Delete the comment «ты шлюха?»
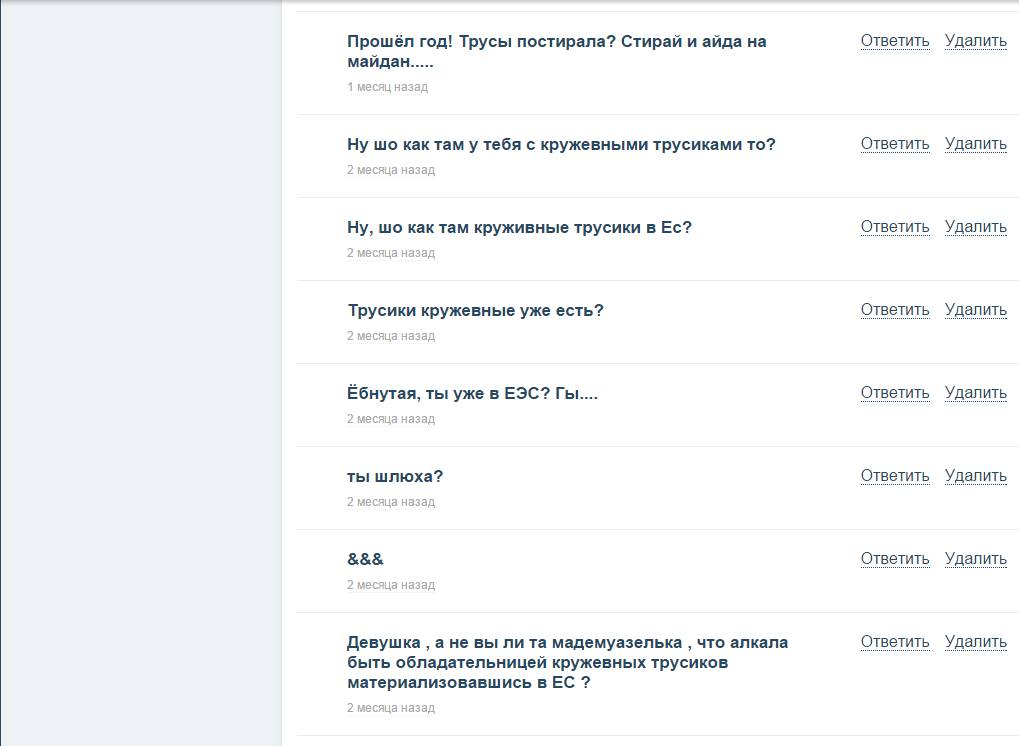The image size is (1019, 746). click(975, 476)
